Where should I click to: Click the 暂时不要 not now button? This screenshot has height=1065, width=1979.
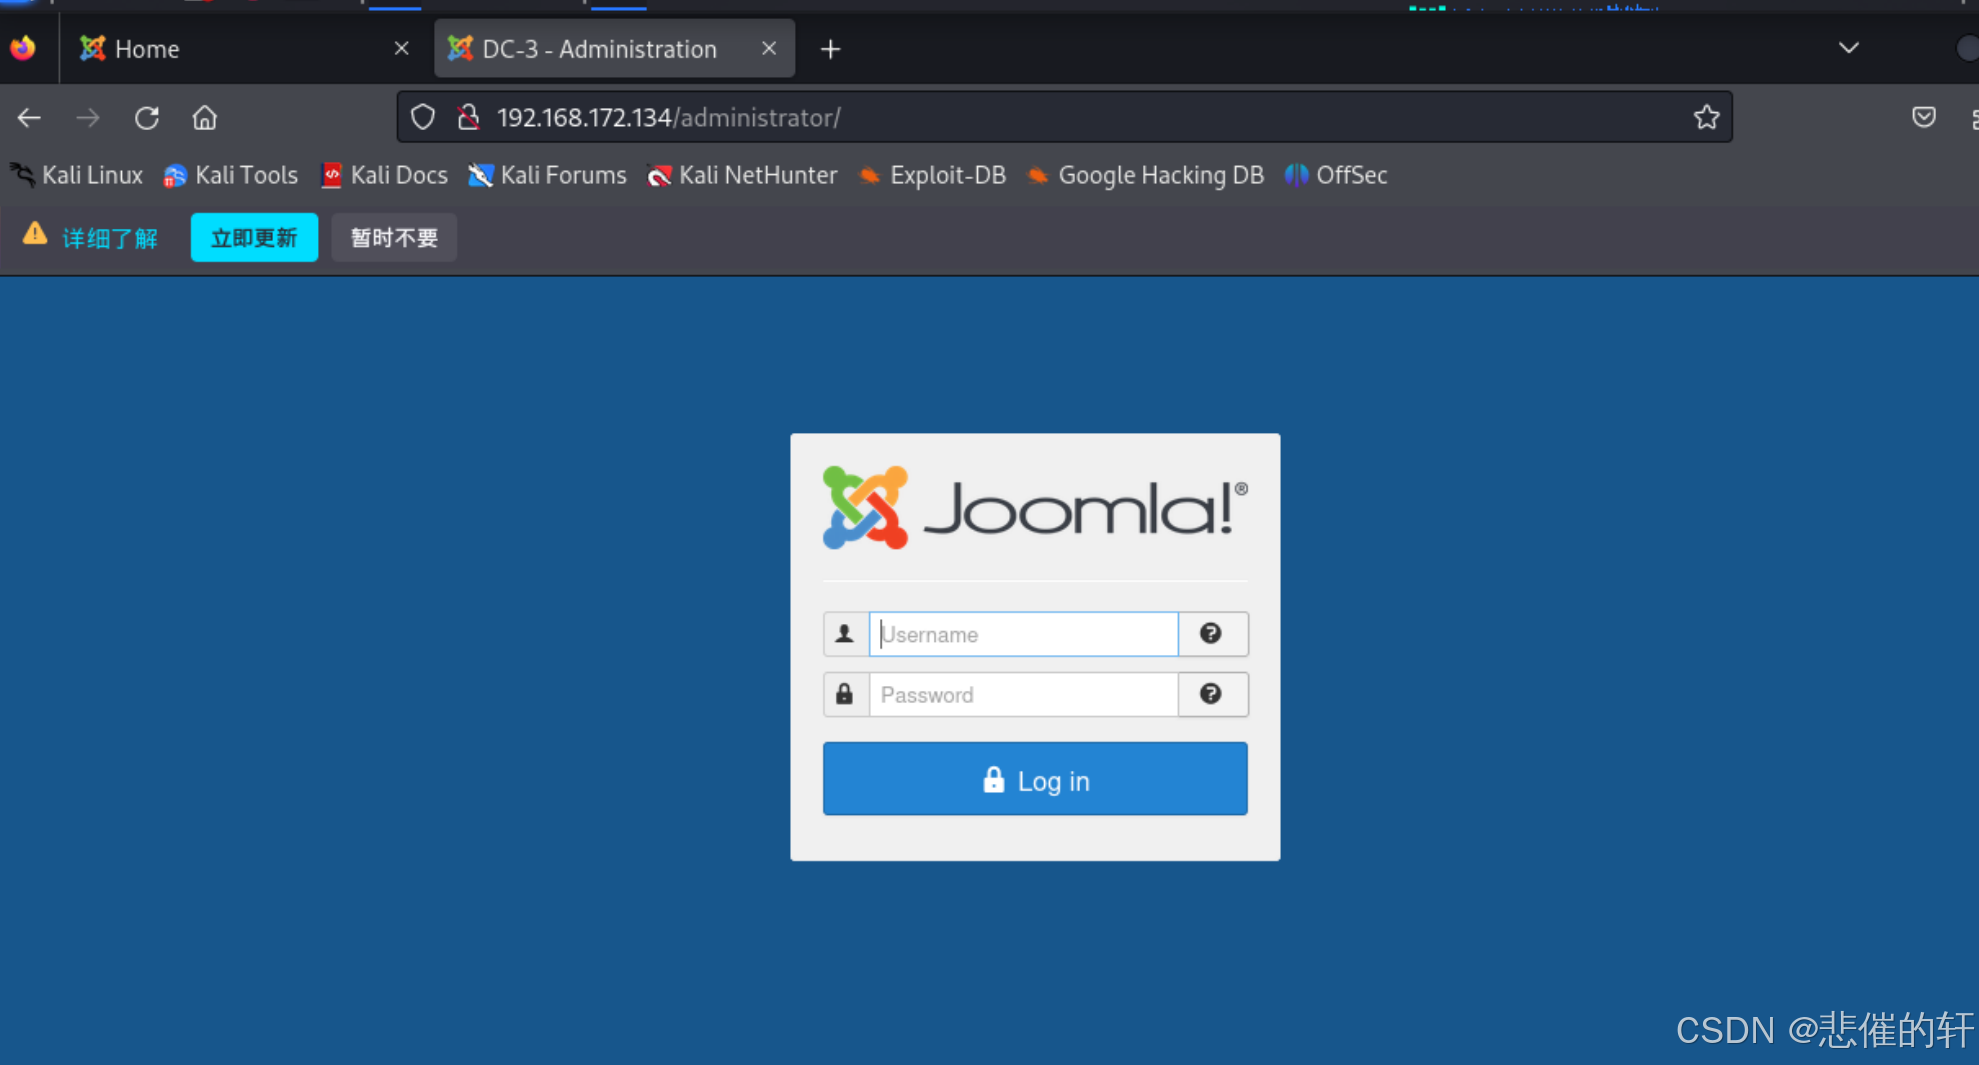tap(394, 237)
